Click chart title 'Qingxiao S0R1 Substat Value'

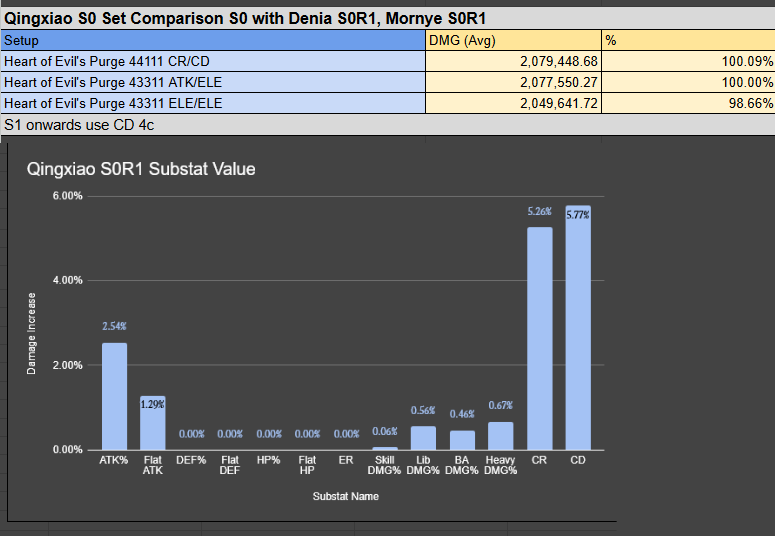141,169
